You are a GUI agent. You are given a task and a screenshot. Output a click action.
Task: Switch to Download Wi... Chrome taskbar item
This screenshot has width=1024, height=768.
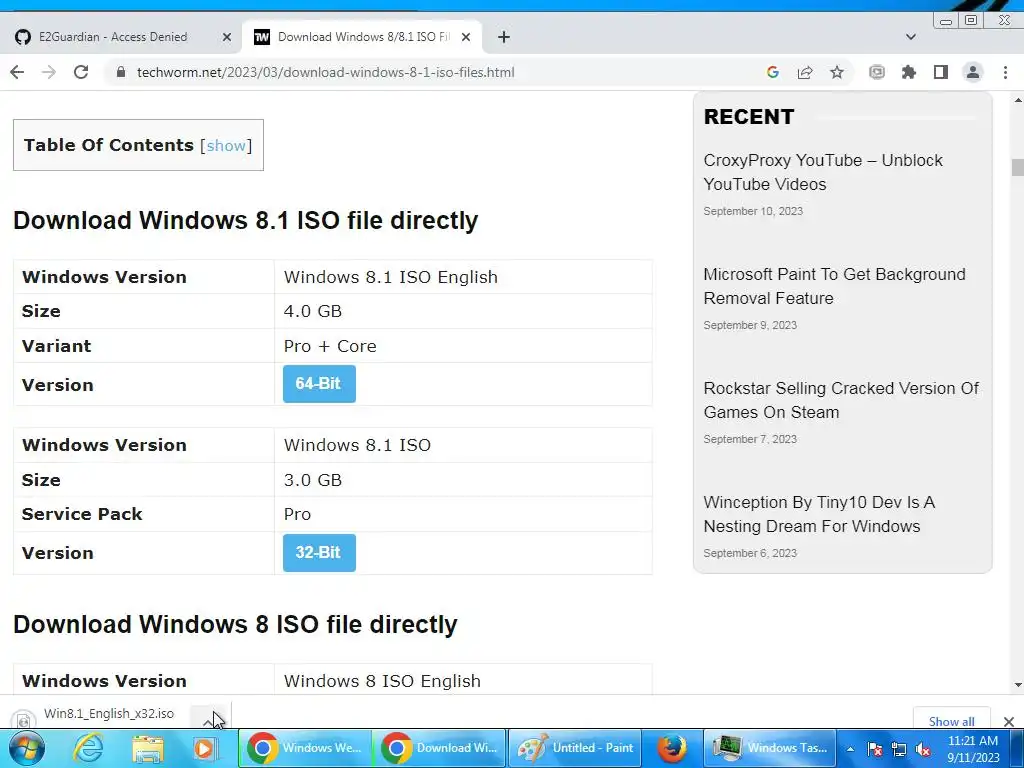(439, 748)
